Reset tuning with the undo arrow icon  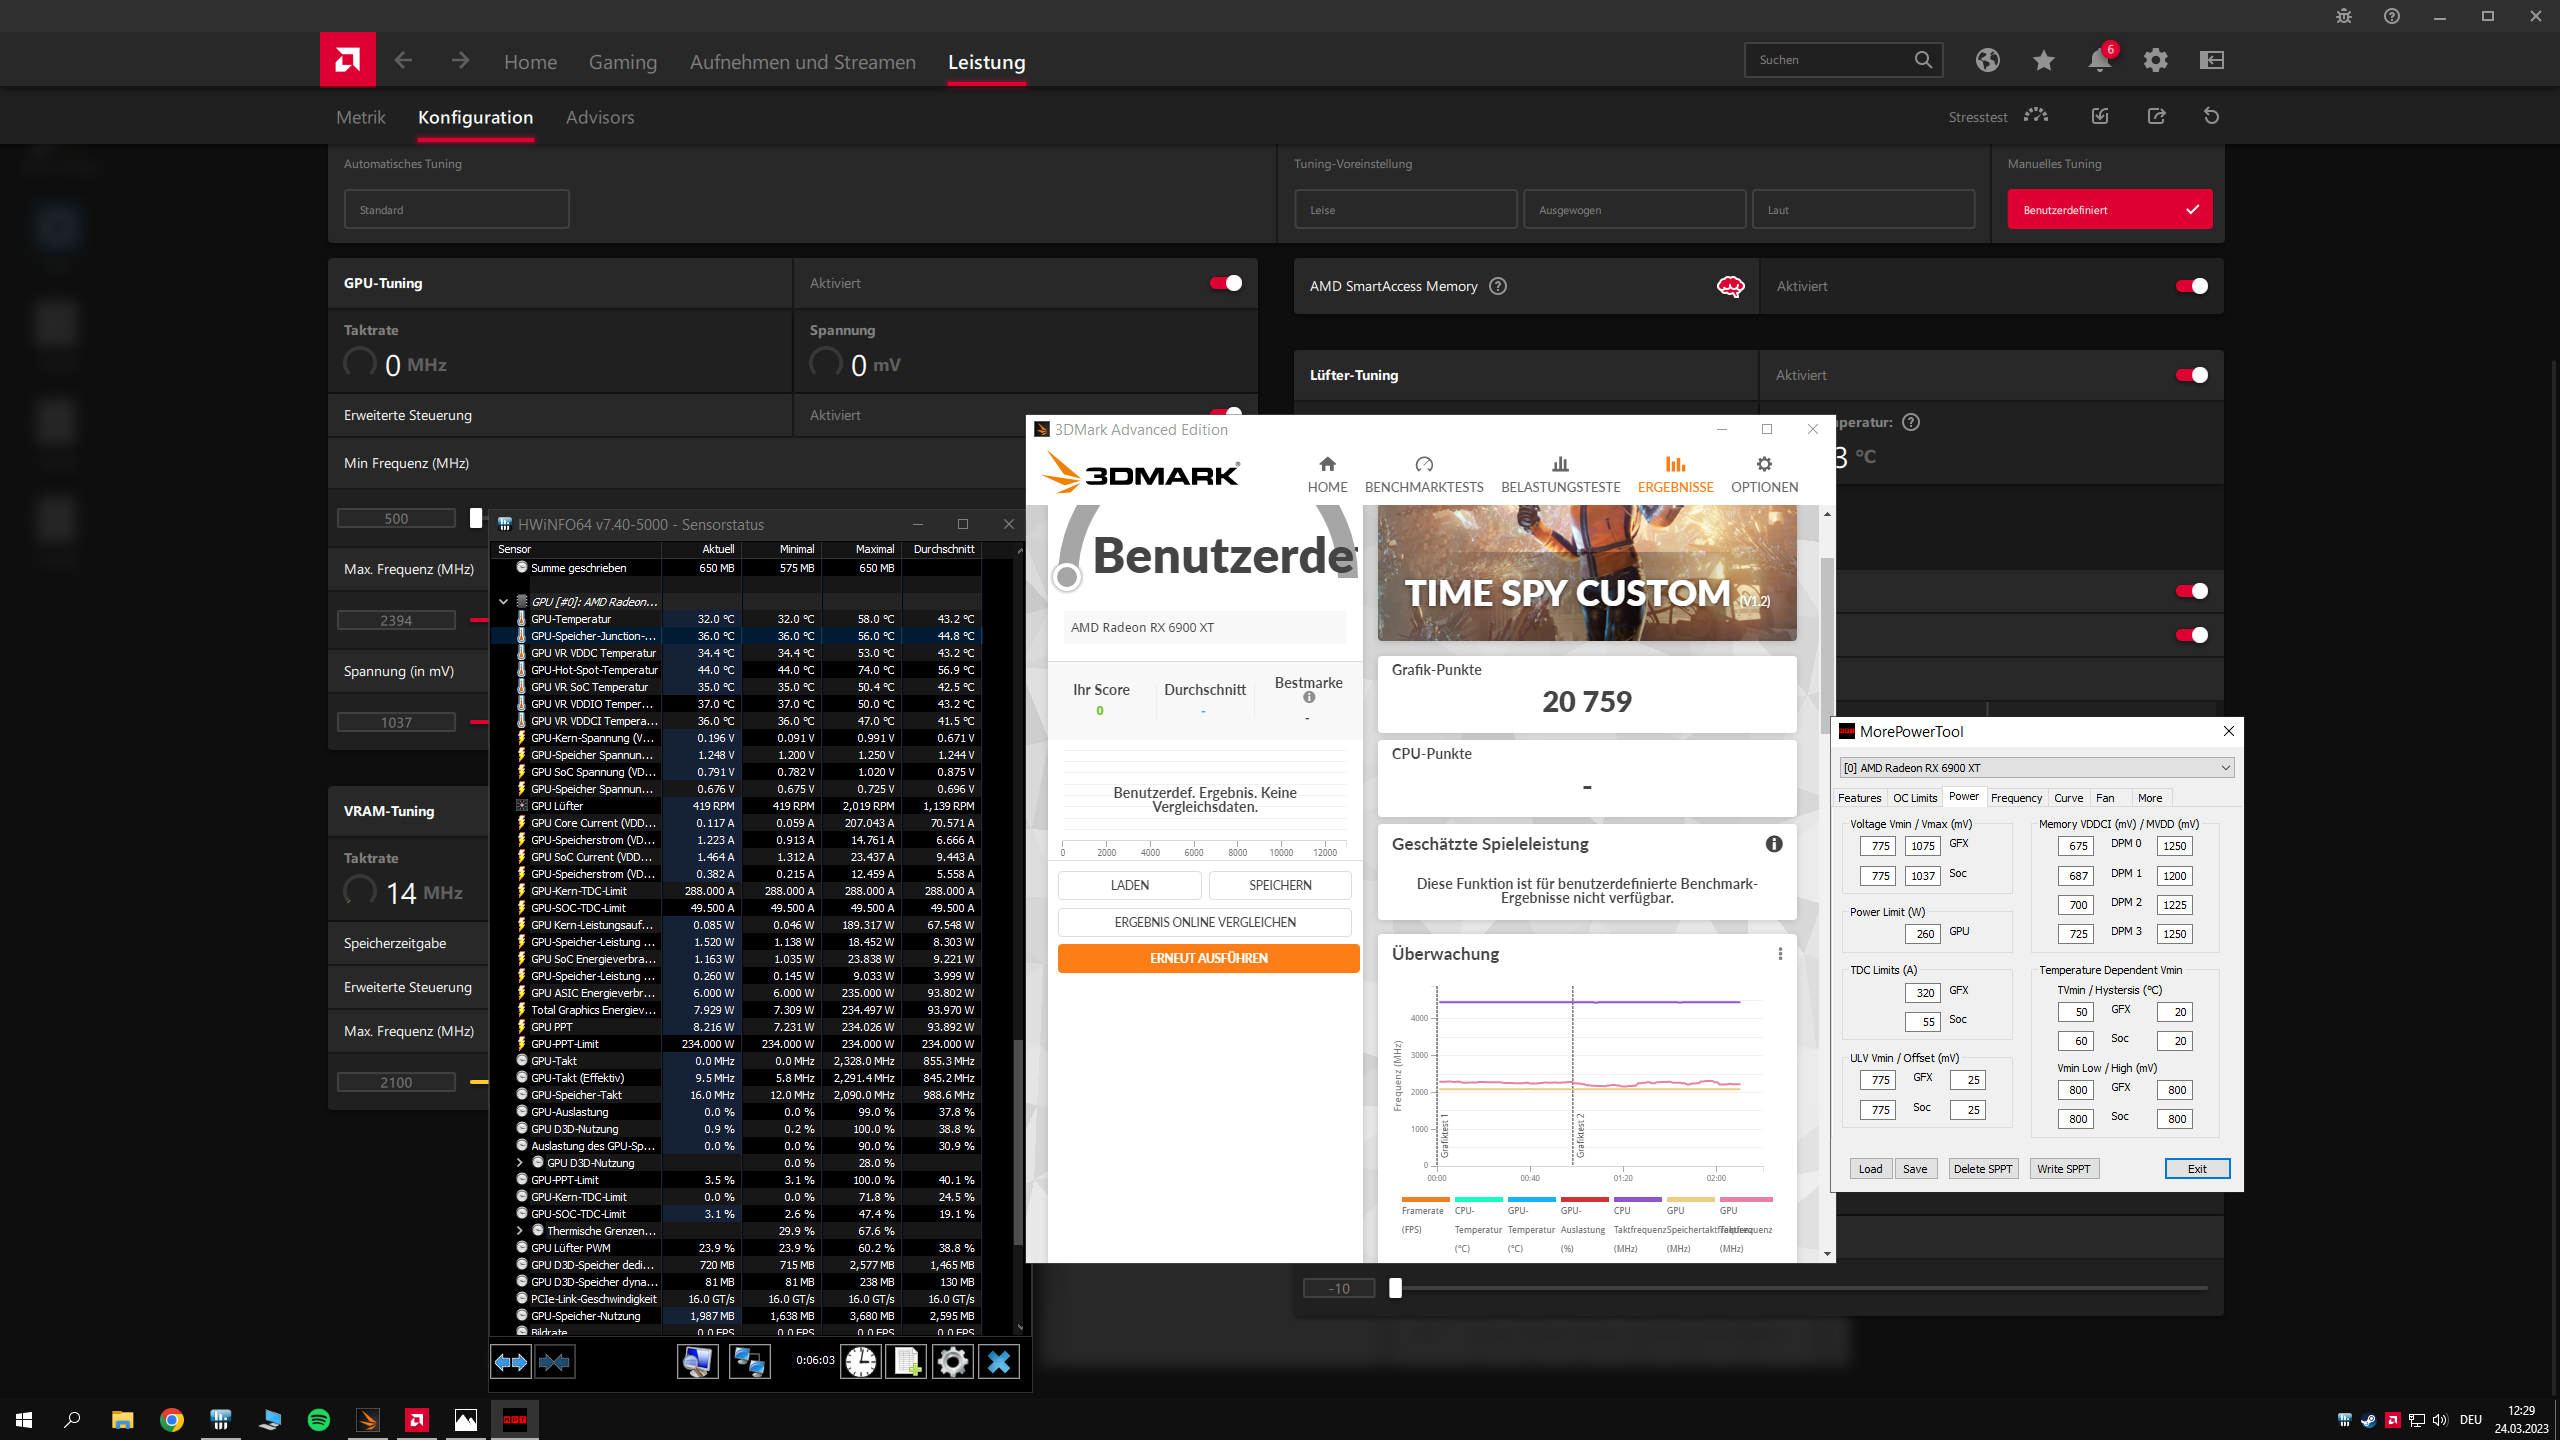coord(2211,117)
